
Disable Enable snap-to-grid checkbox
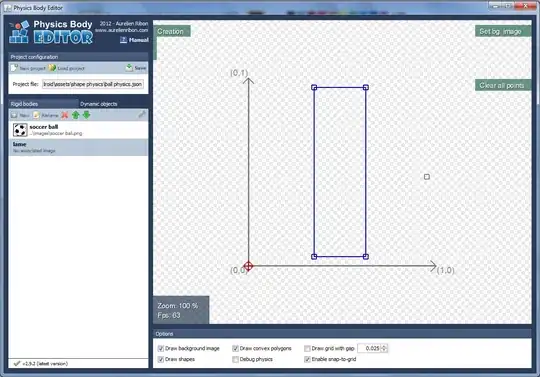pos(307,359)
